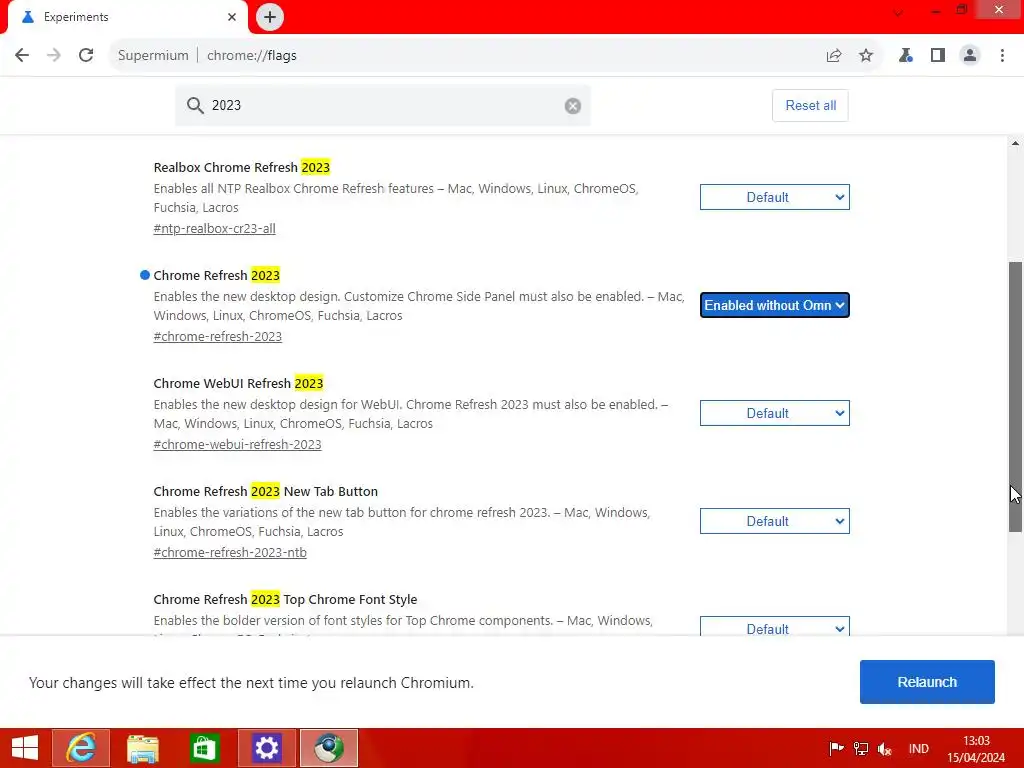Open Action Center flag in system tray

[x=836, y=748]
